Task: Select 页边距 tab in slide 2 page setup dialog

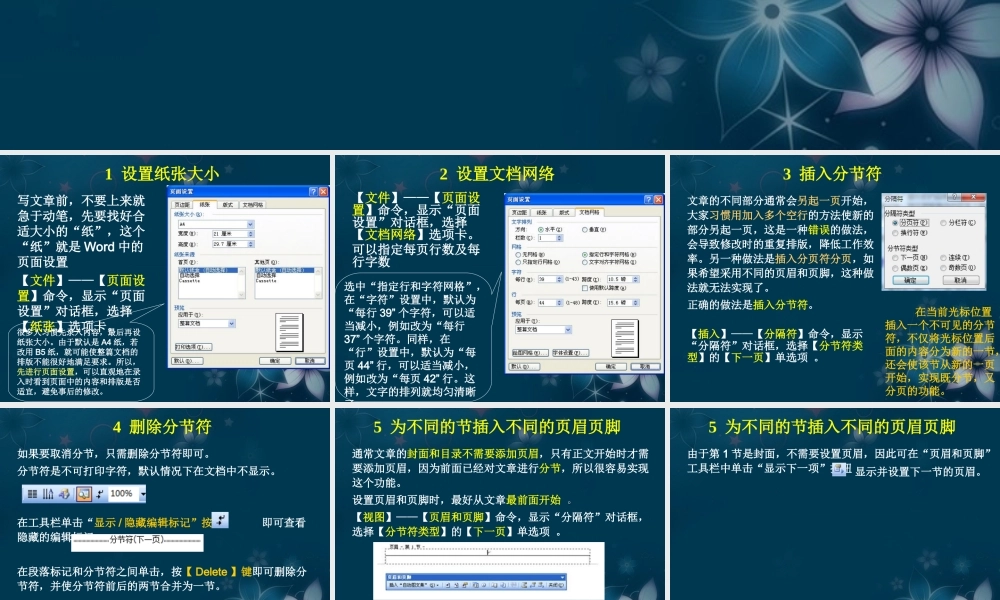Action: tap(519, 212)
